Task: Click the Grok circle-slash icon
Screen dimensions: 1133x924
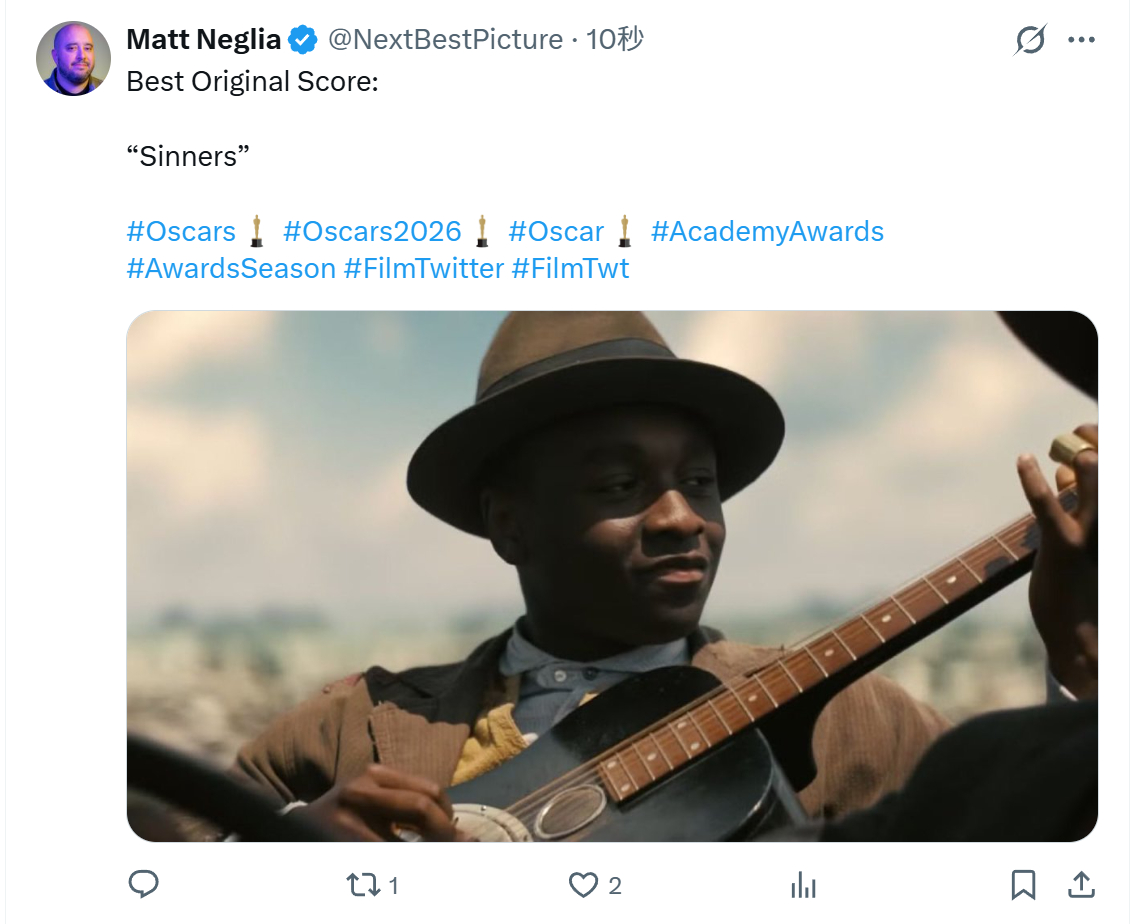Action: [x=1029, y=40]
